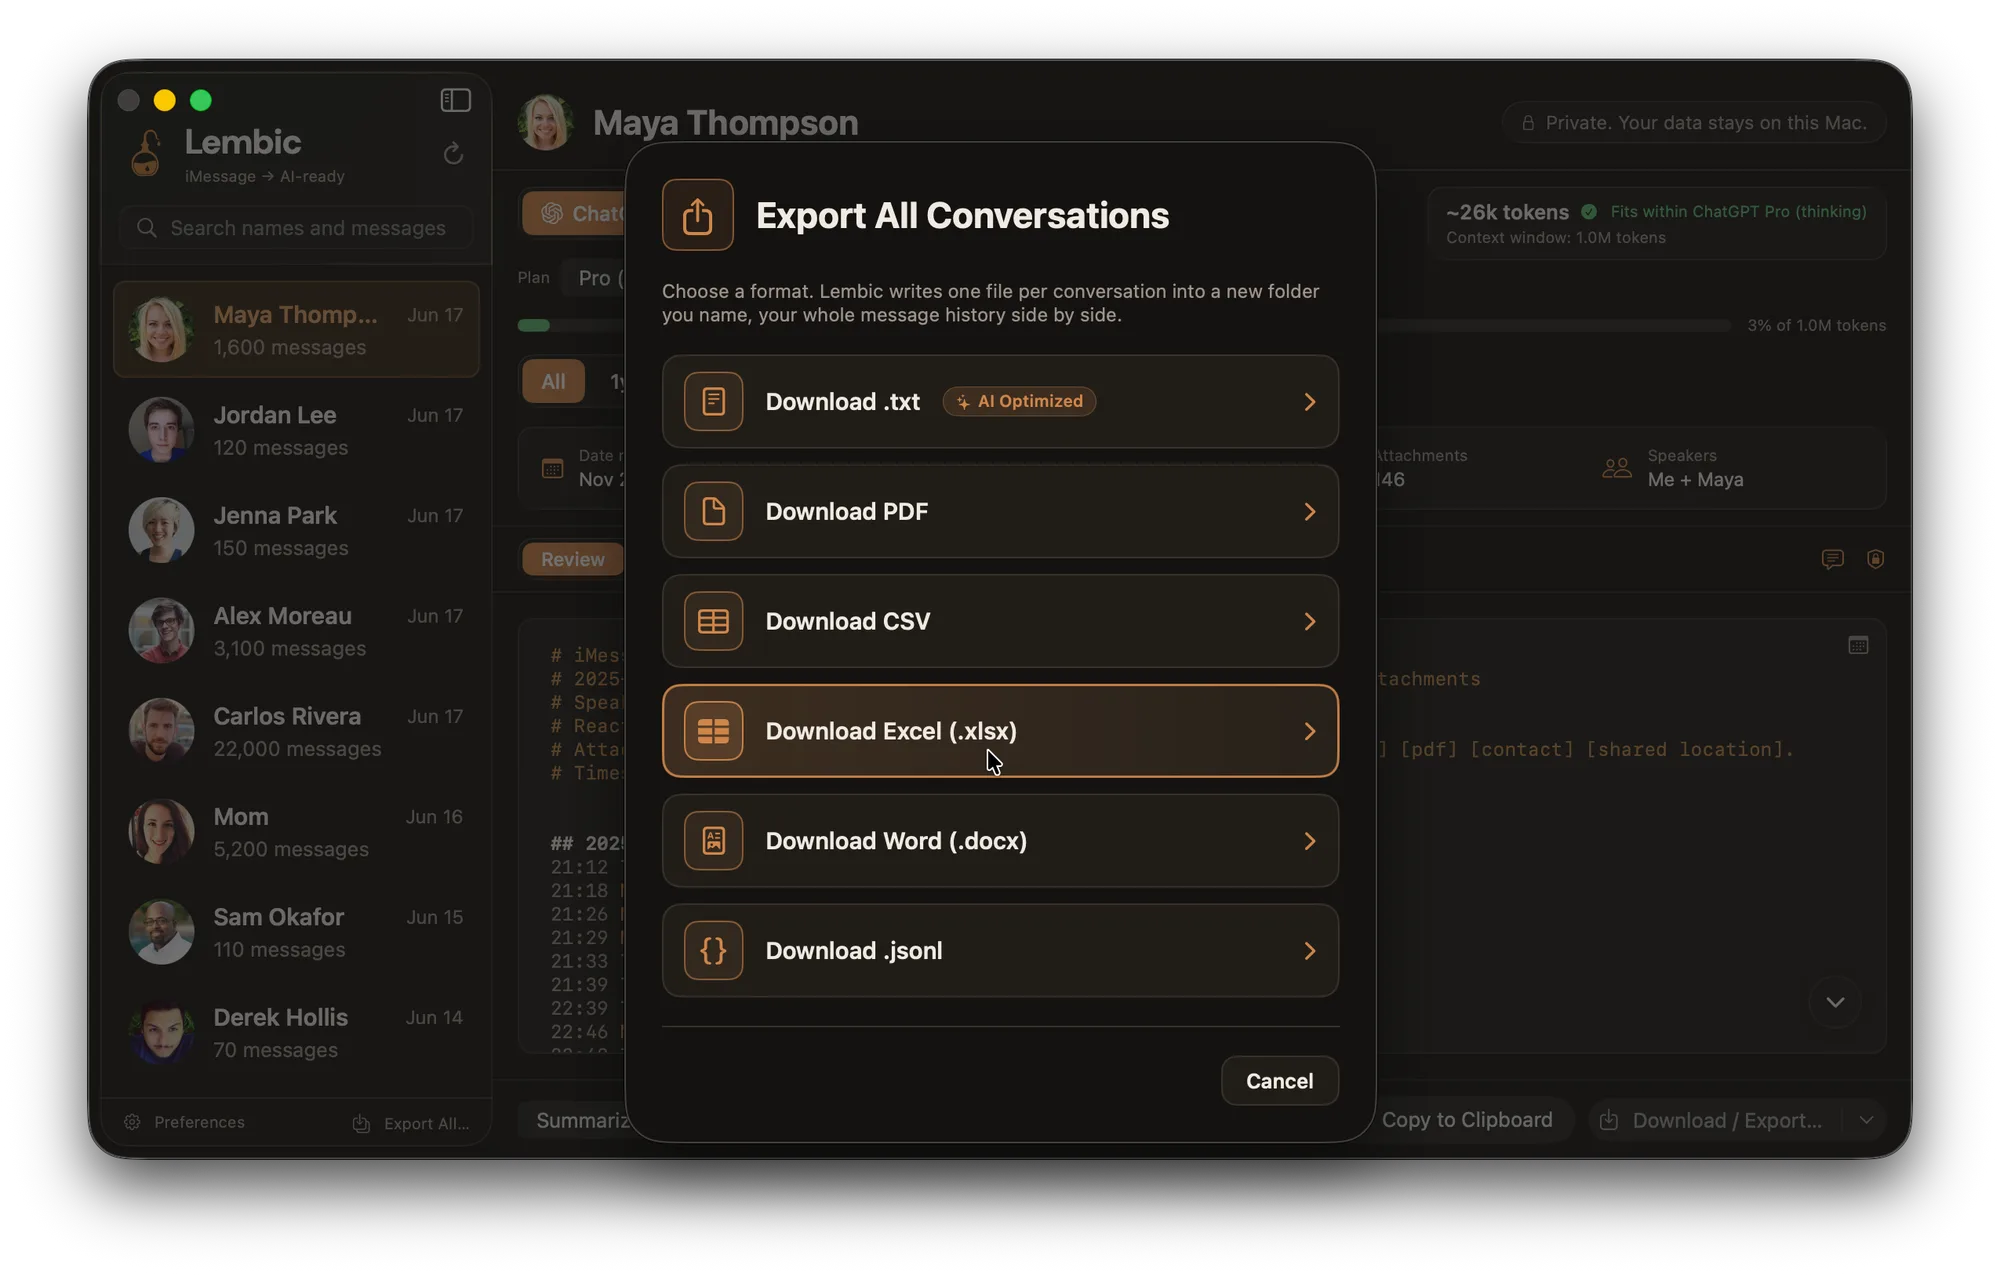The image size is (2000, 1275).
Task: Click the Word document icon
Action: (x=713, y=841)
